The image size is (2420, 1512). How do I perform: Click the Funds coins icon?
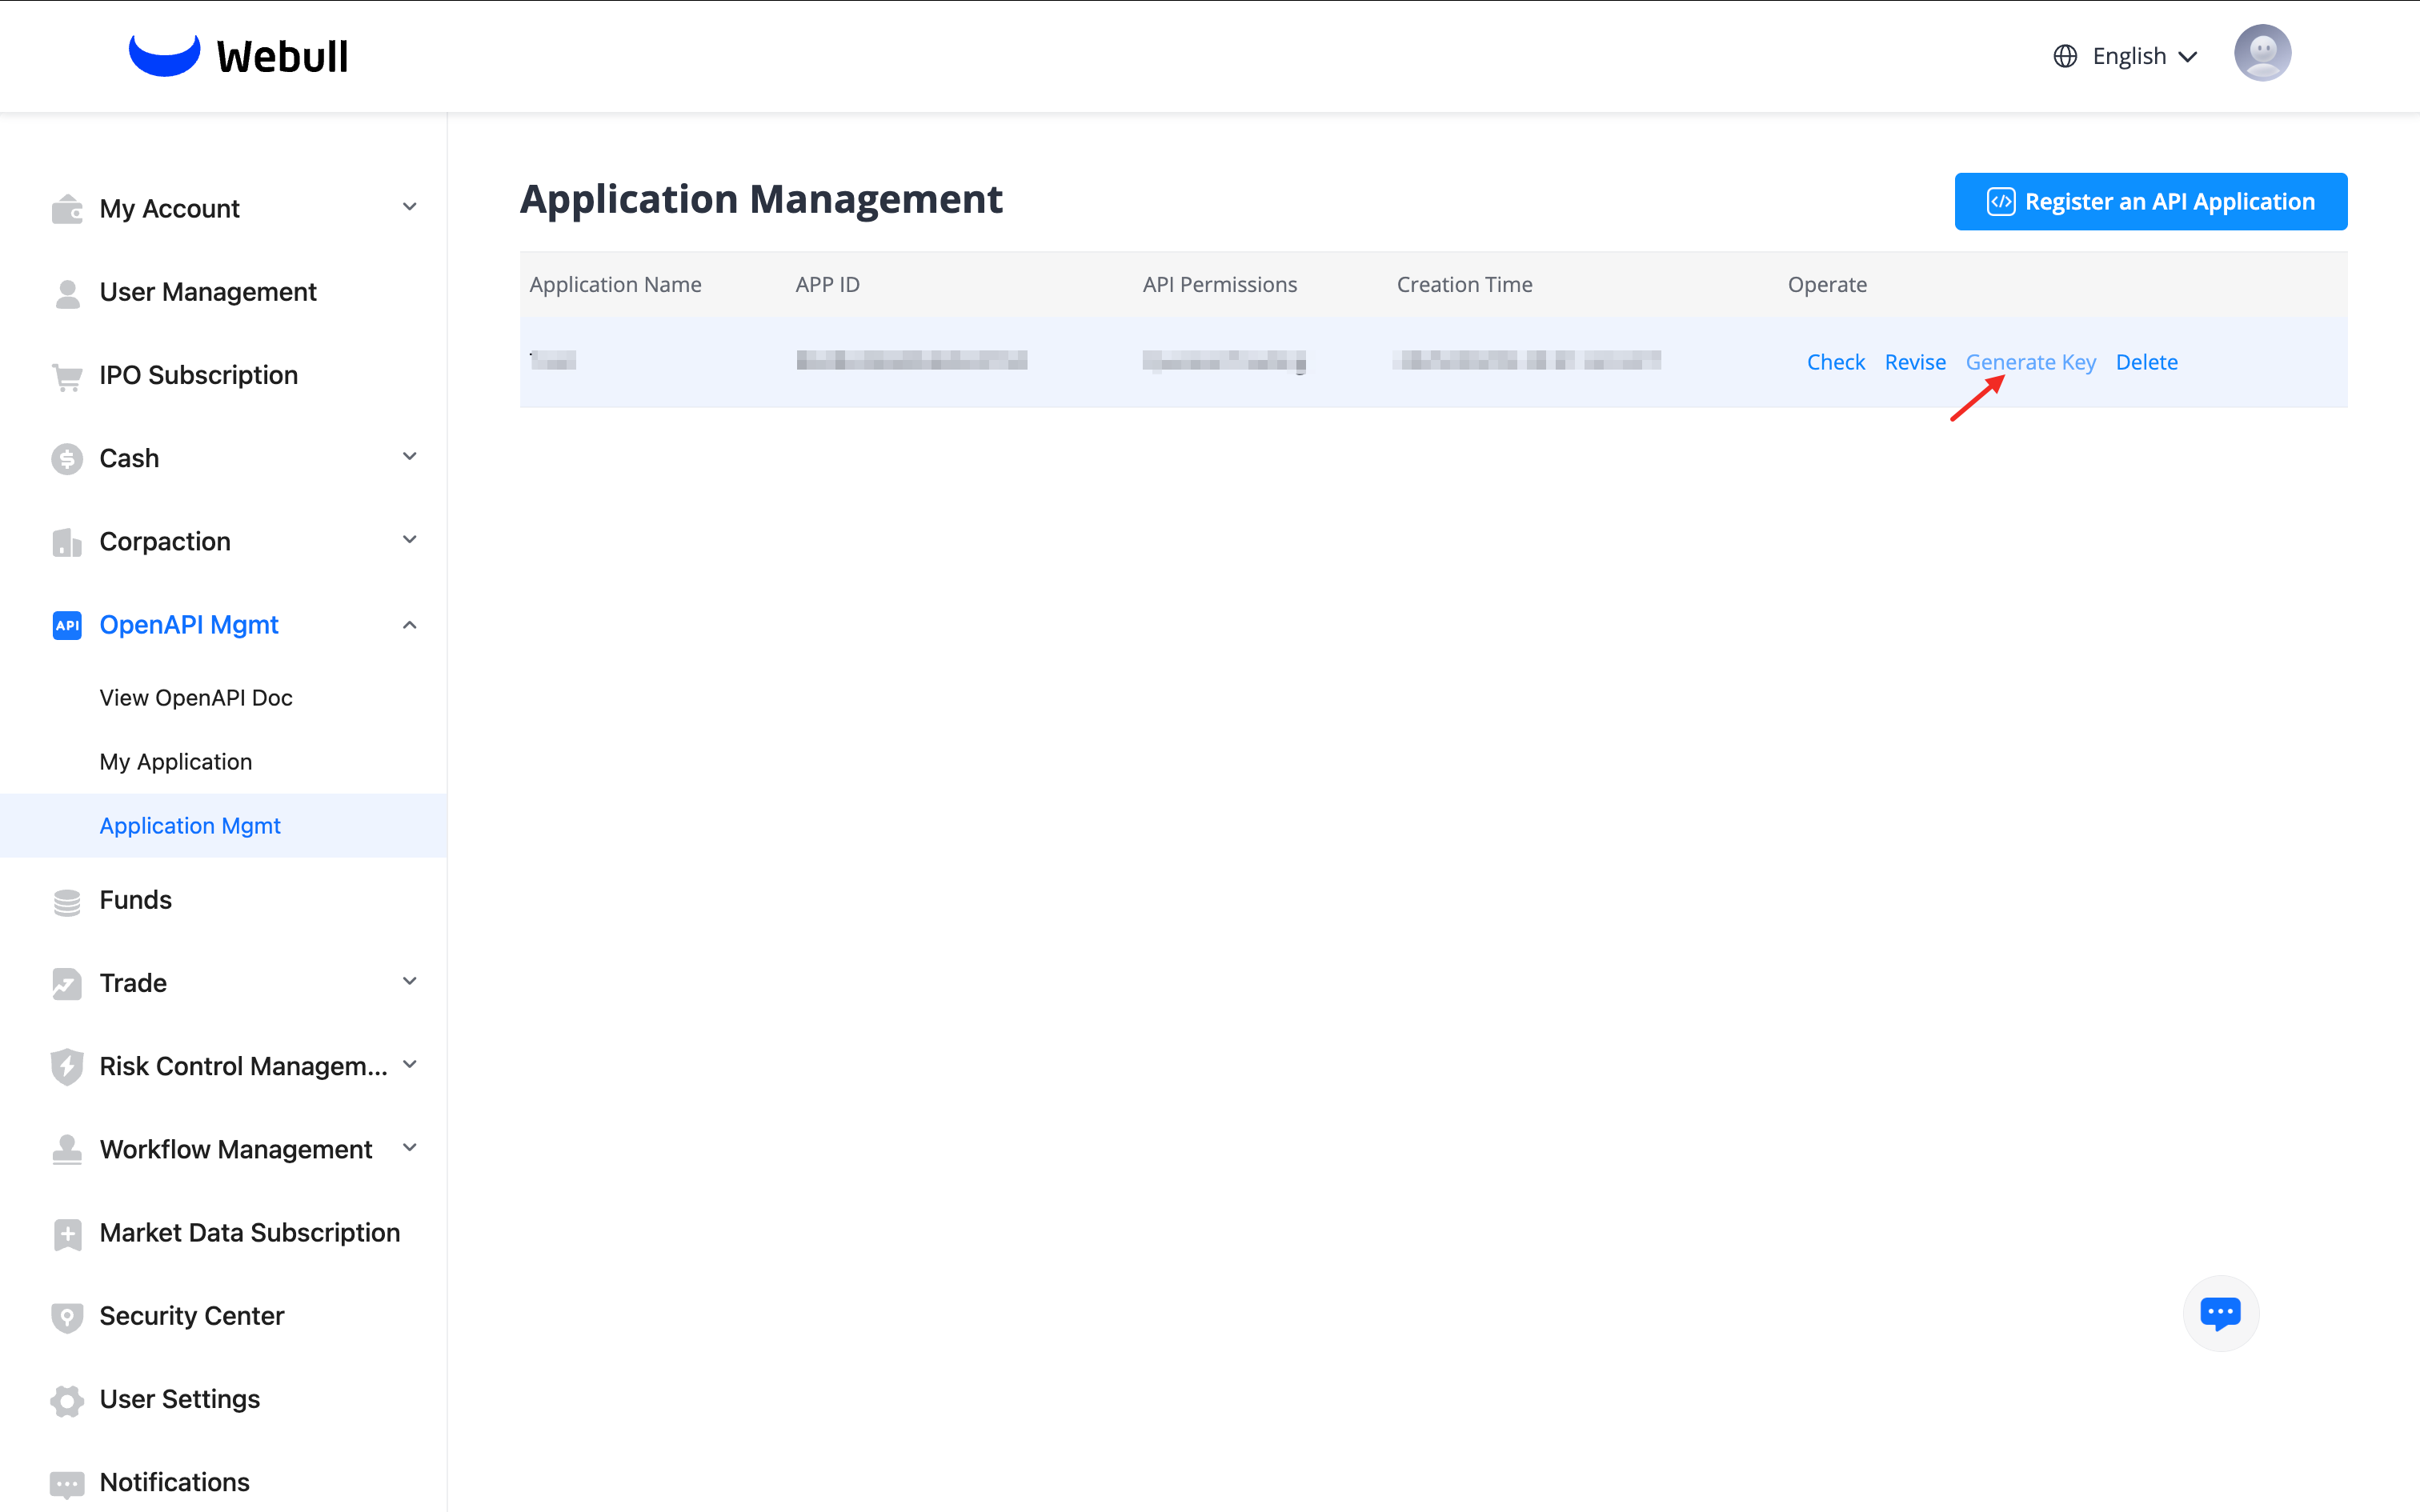(67, 901)
